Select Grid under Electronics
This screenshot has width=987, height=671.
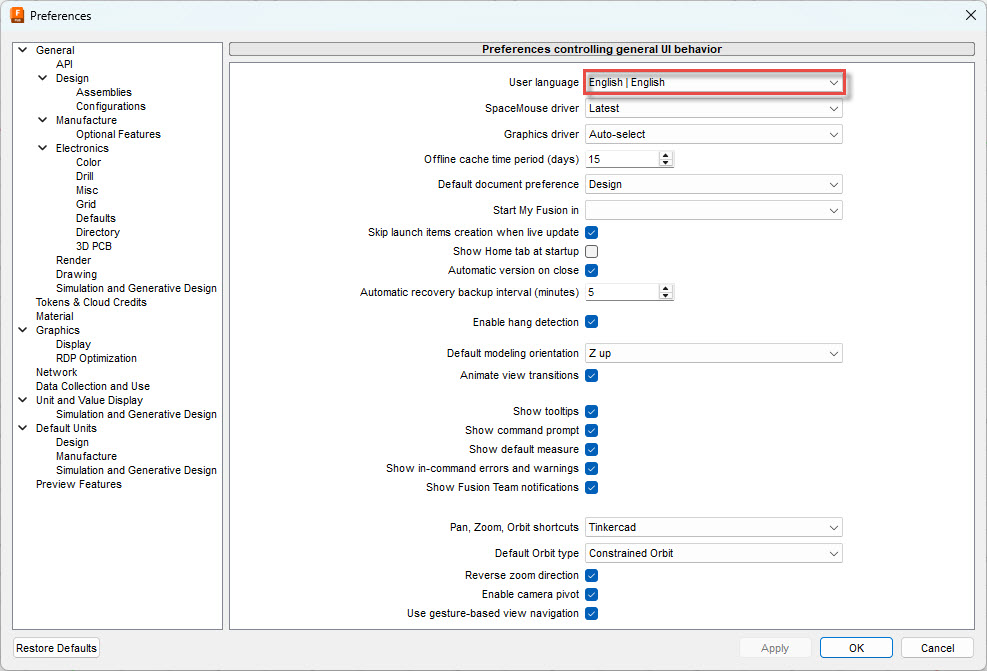tap(86, 204)
